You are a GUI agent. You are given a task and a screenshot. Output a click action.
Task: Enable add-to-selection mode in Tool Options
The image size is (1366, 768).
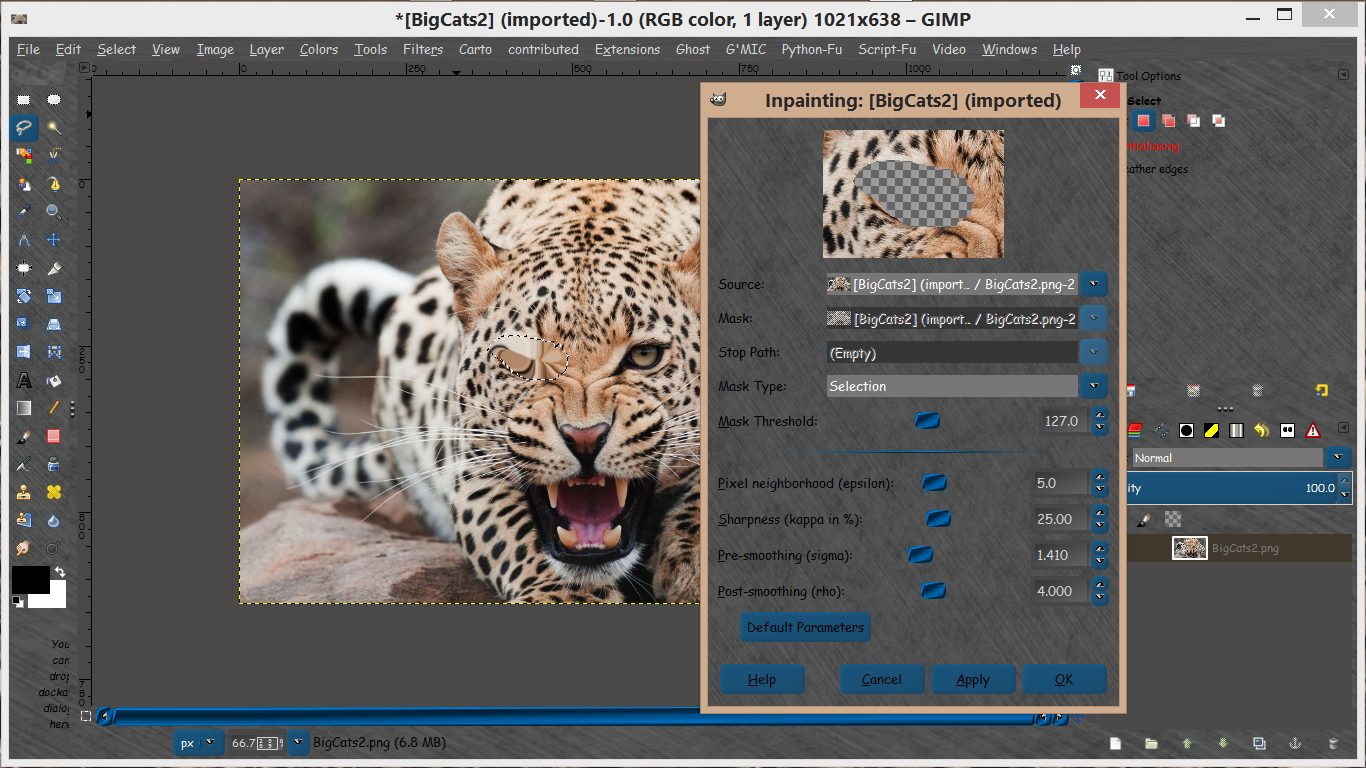click(x=1168, y=120)
